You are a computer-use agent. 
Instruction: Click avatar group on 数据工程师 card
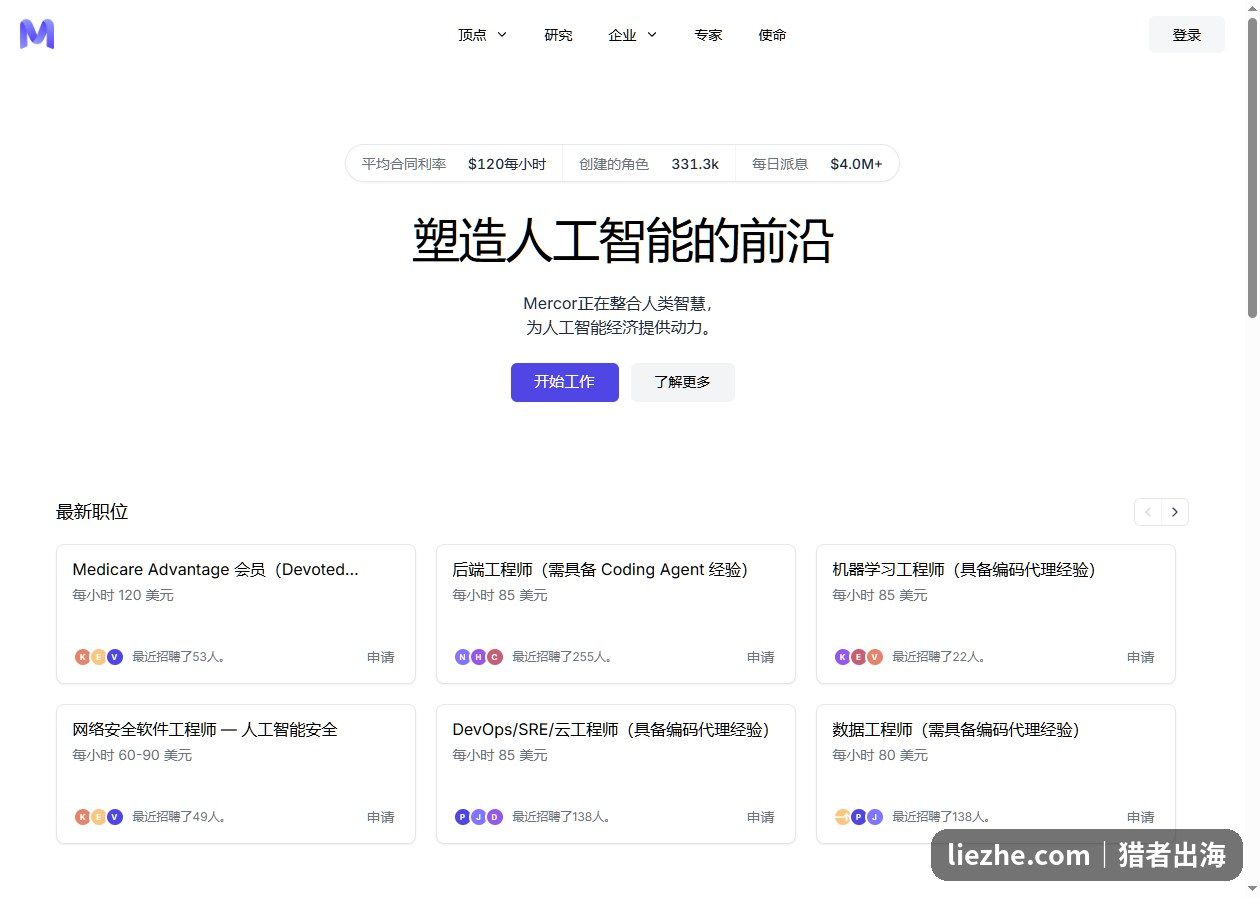(859, 817)
